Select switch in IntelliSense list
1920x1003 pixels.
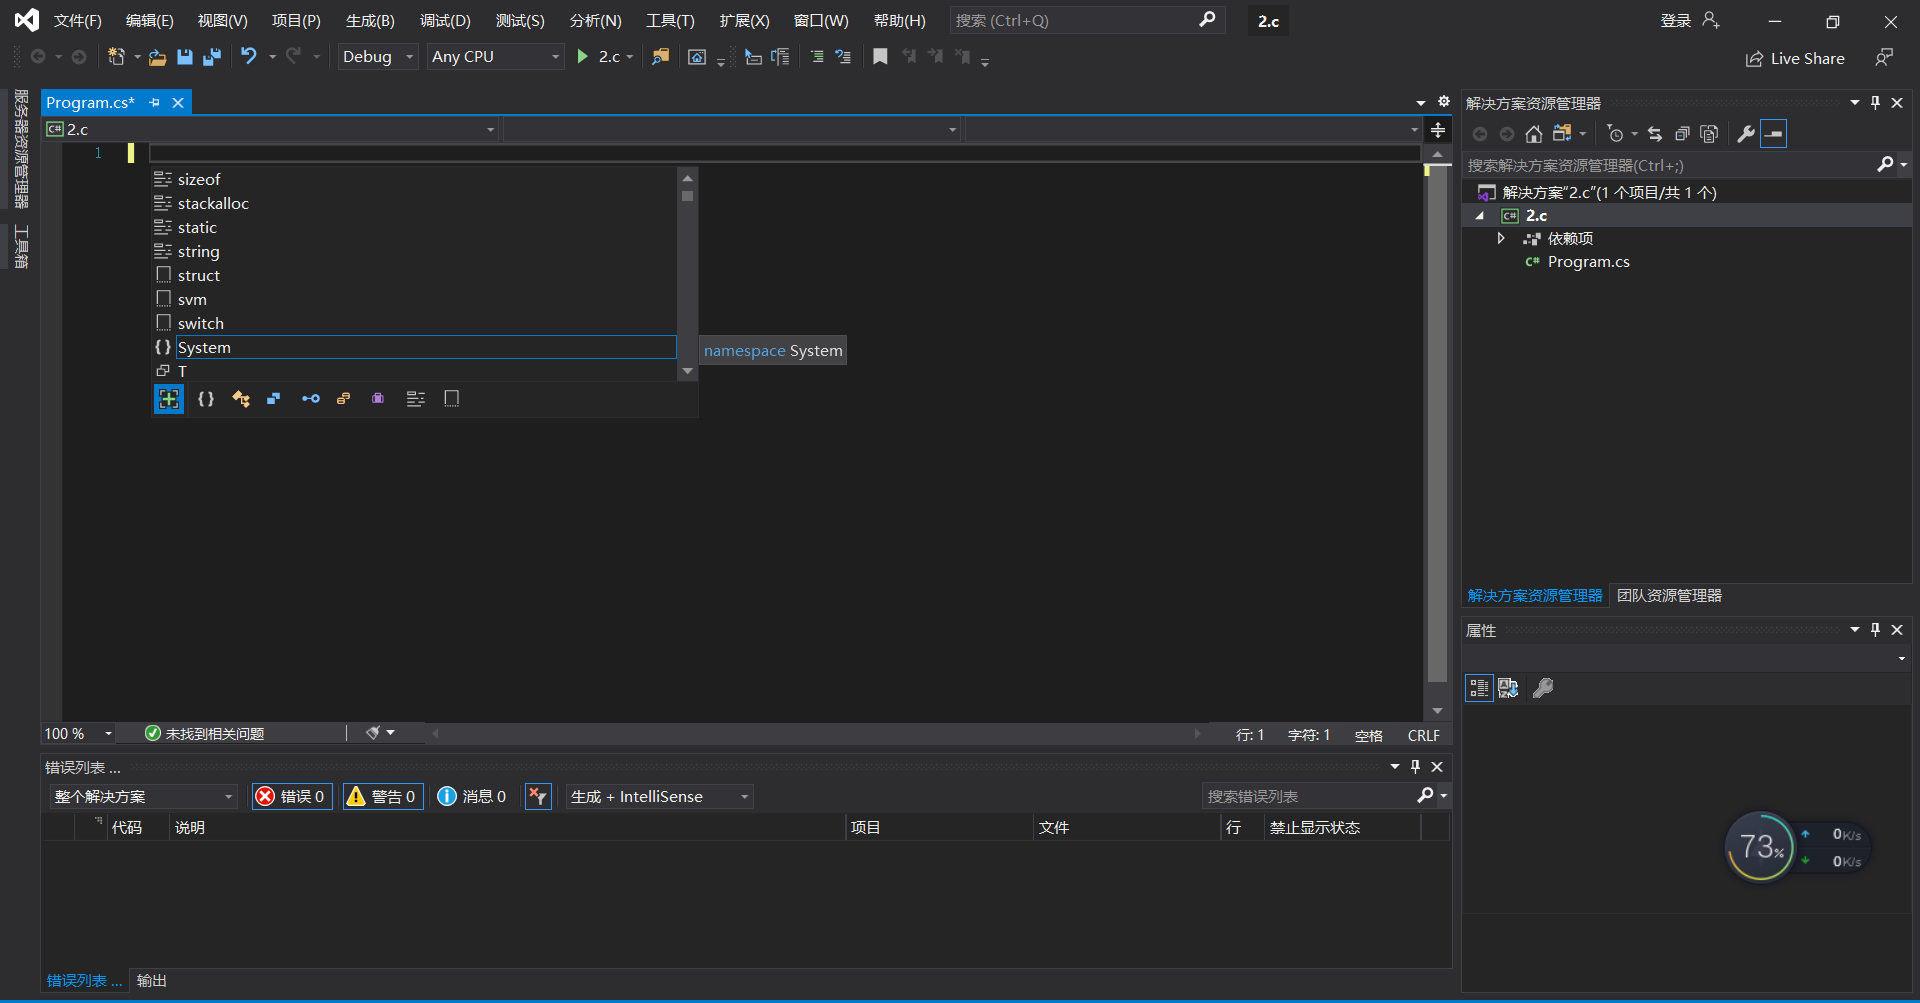[x=415, y=324]
